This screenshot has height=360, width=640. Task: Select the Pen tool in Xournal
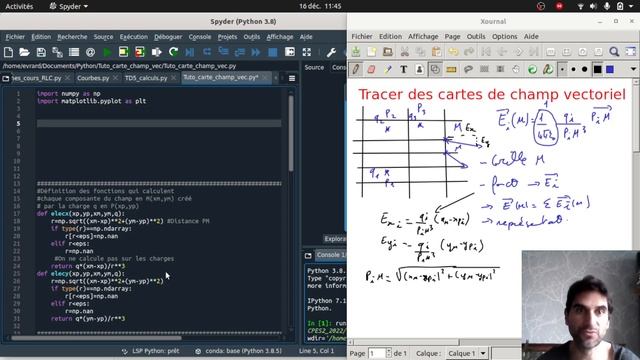tap(356, 69)
